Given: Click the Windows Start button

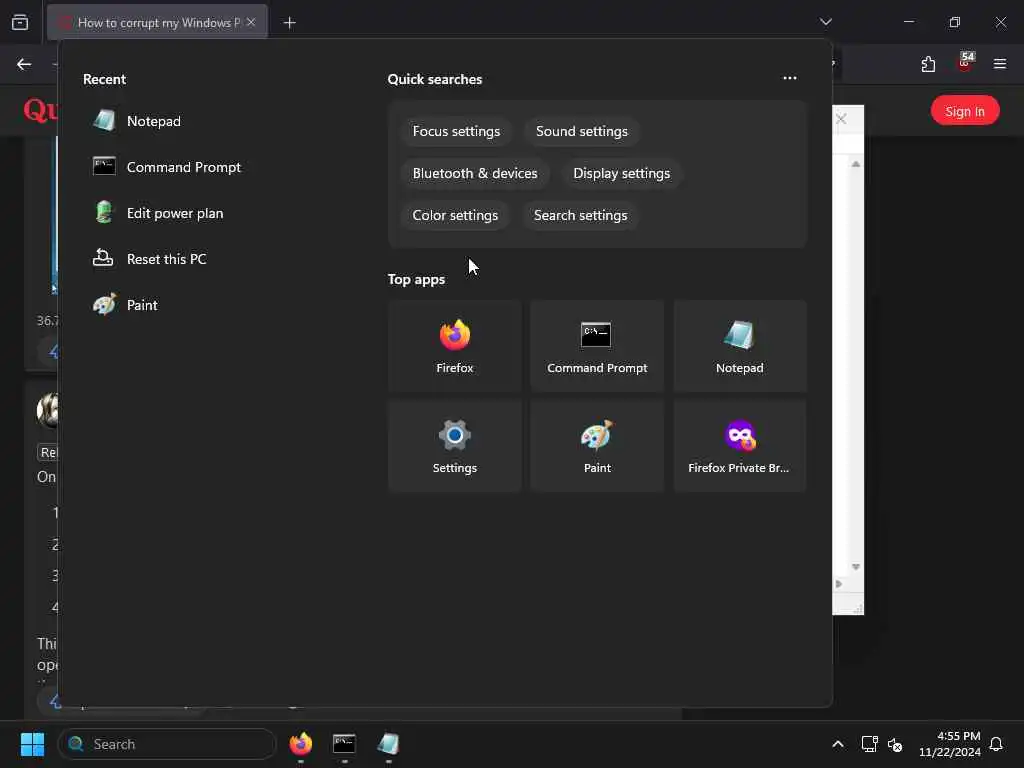Looking at the screenshot, I should 32,744.
